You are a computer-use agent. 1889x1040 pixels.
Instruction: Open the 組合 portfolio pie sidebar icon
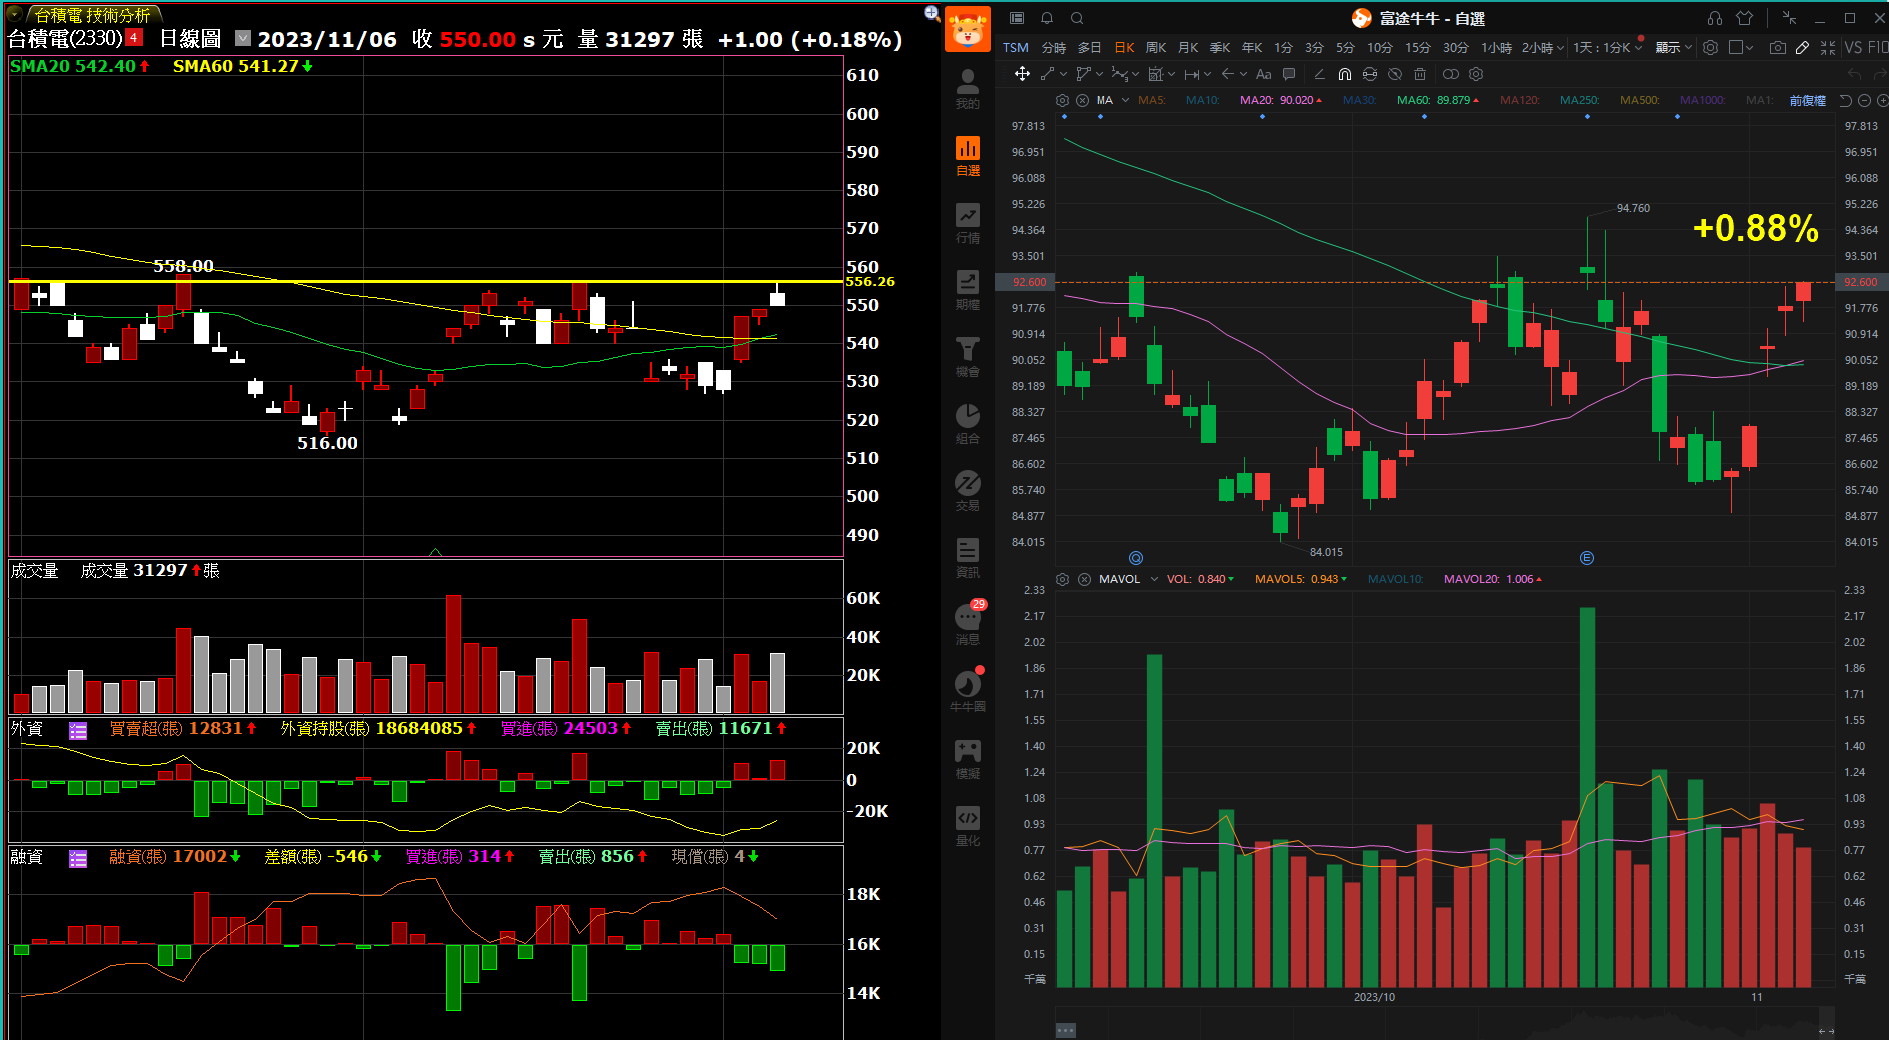click(967, 424)
